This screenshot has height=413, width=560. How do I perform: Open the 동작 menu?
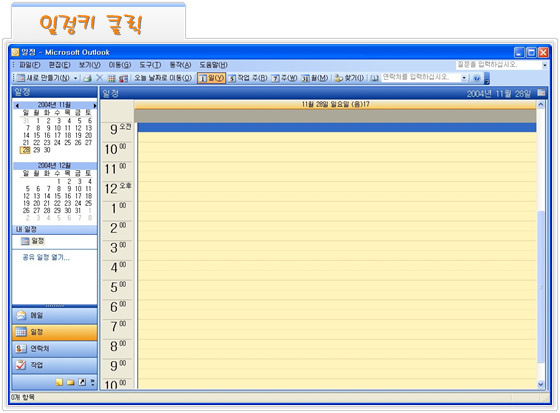point(180,65)
